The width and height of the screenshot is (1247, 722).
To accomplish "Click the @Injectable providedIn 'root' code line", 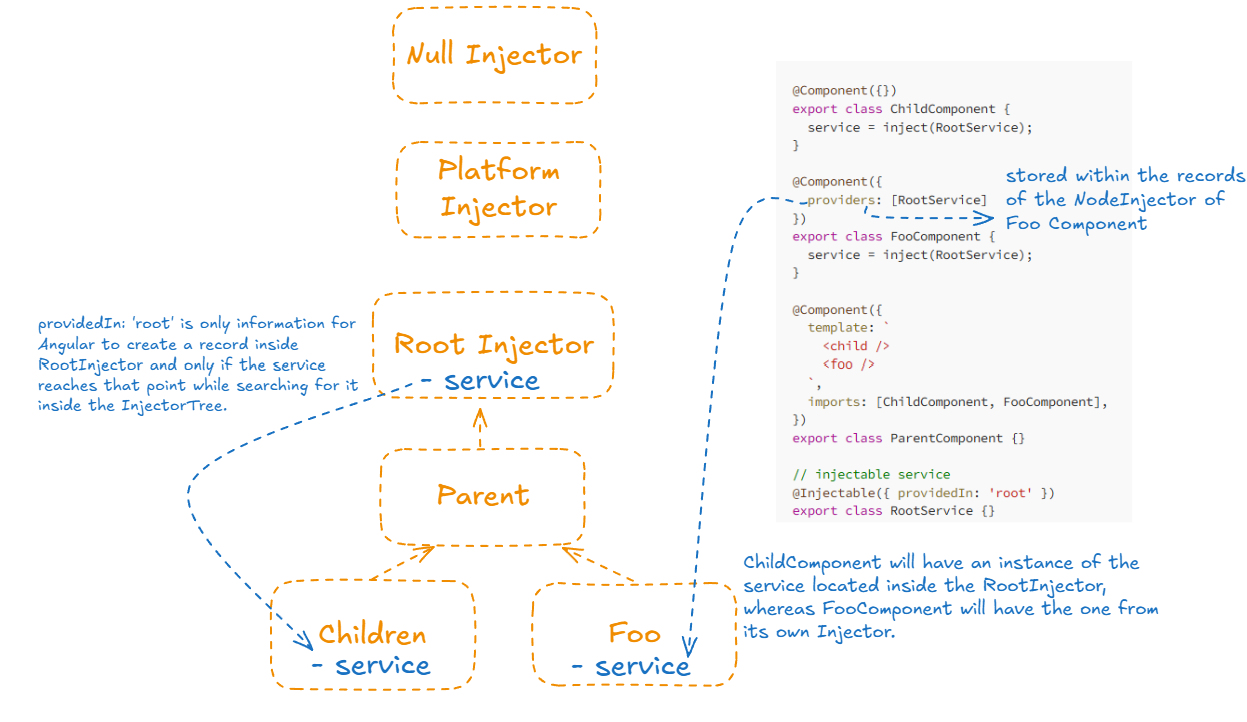I will tap(923, 492).
